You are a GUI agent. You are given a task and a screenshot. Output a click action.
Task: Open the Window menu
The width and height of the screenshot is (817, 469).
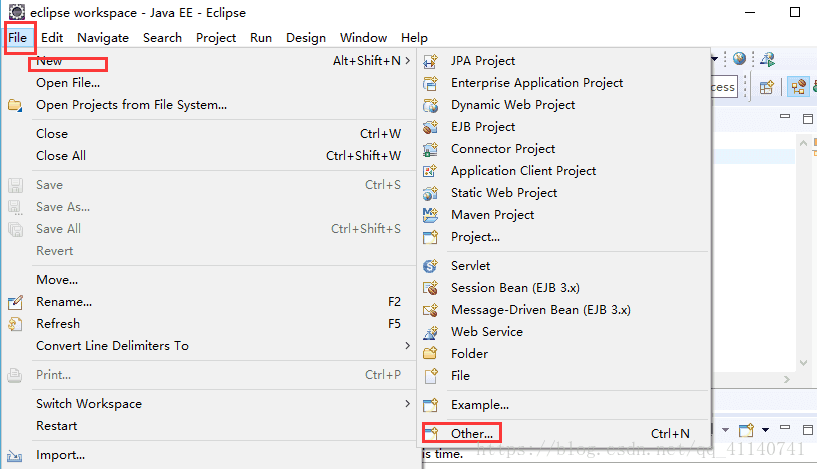coord(364,38)
